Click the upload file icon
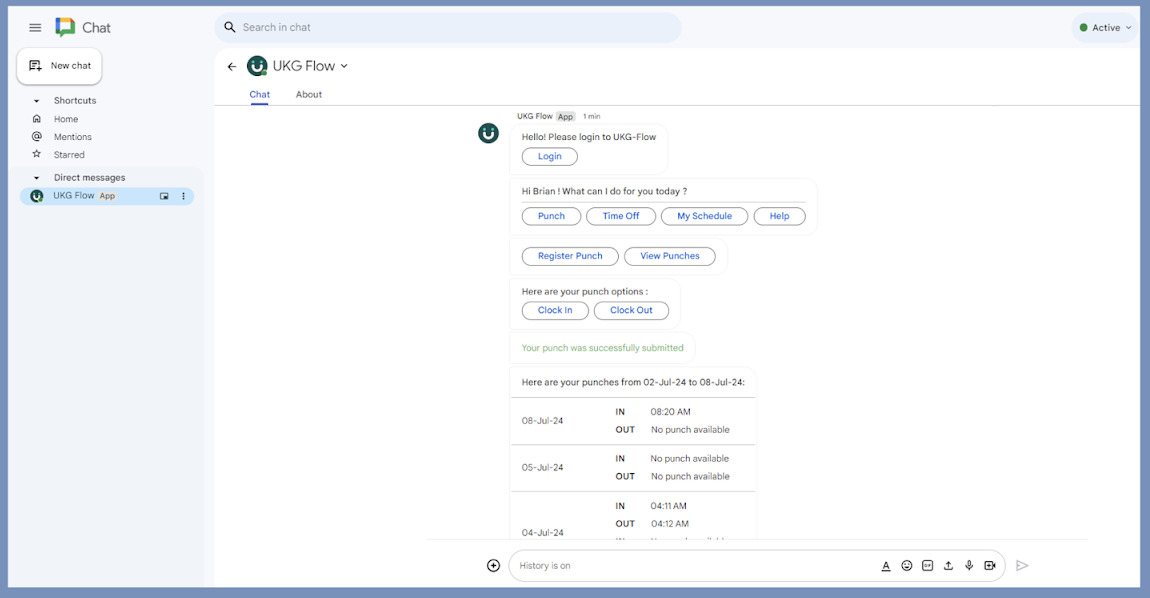1150x598 pixels. point(948,566)
